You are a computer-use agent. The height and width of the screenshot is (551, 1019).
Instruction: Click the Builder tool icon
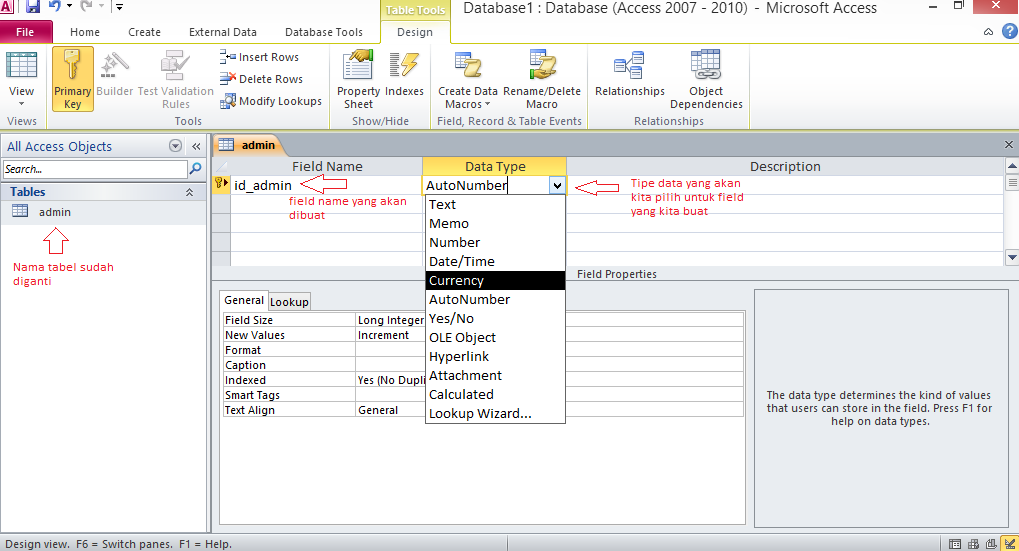click(x=114, y=75)
